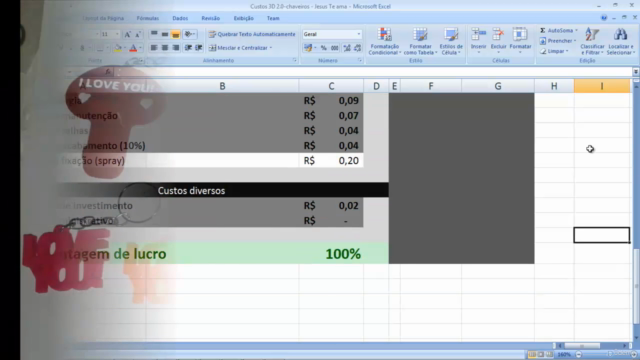
Task: Select the 100% profit percentage cell
Action: tap(331, 254)
